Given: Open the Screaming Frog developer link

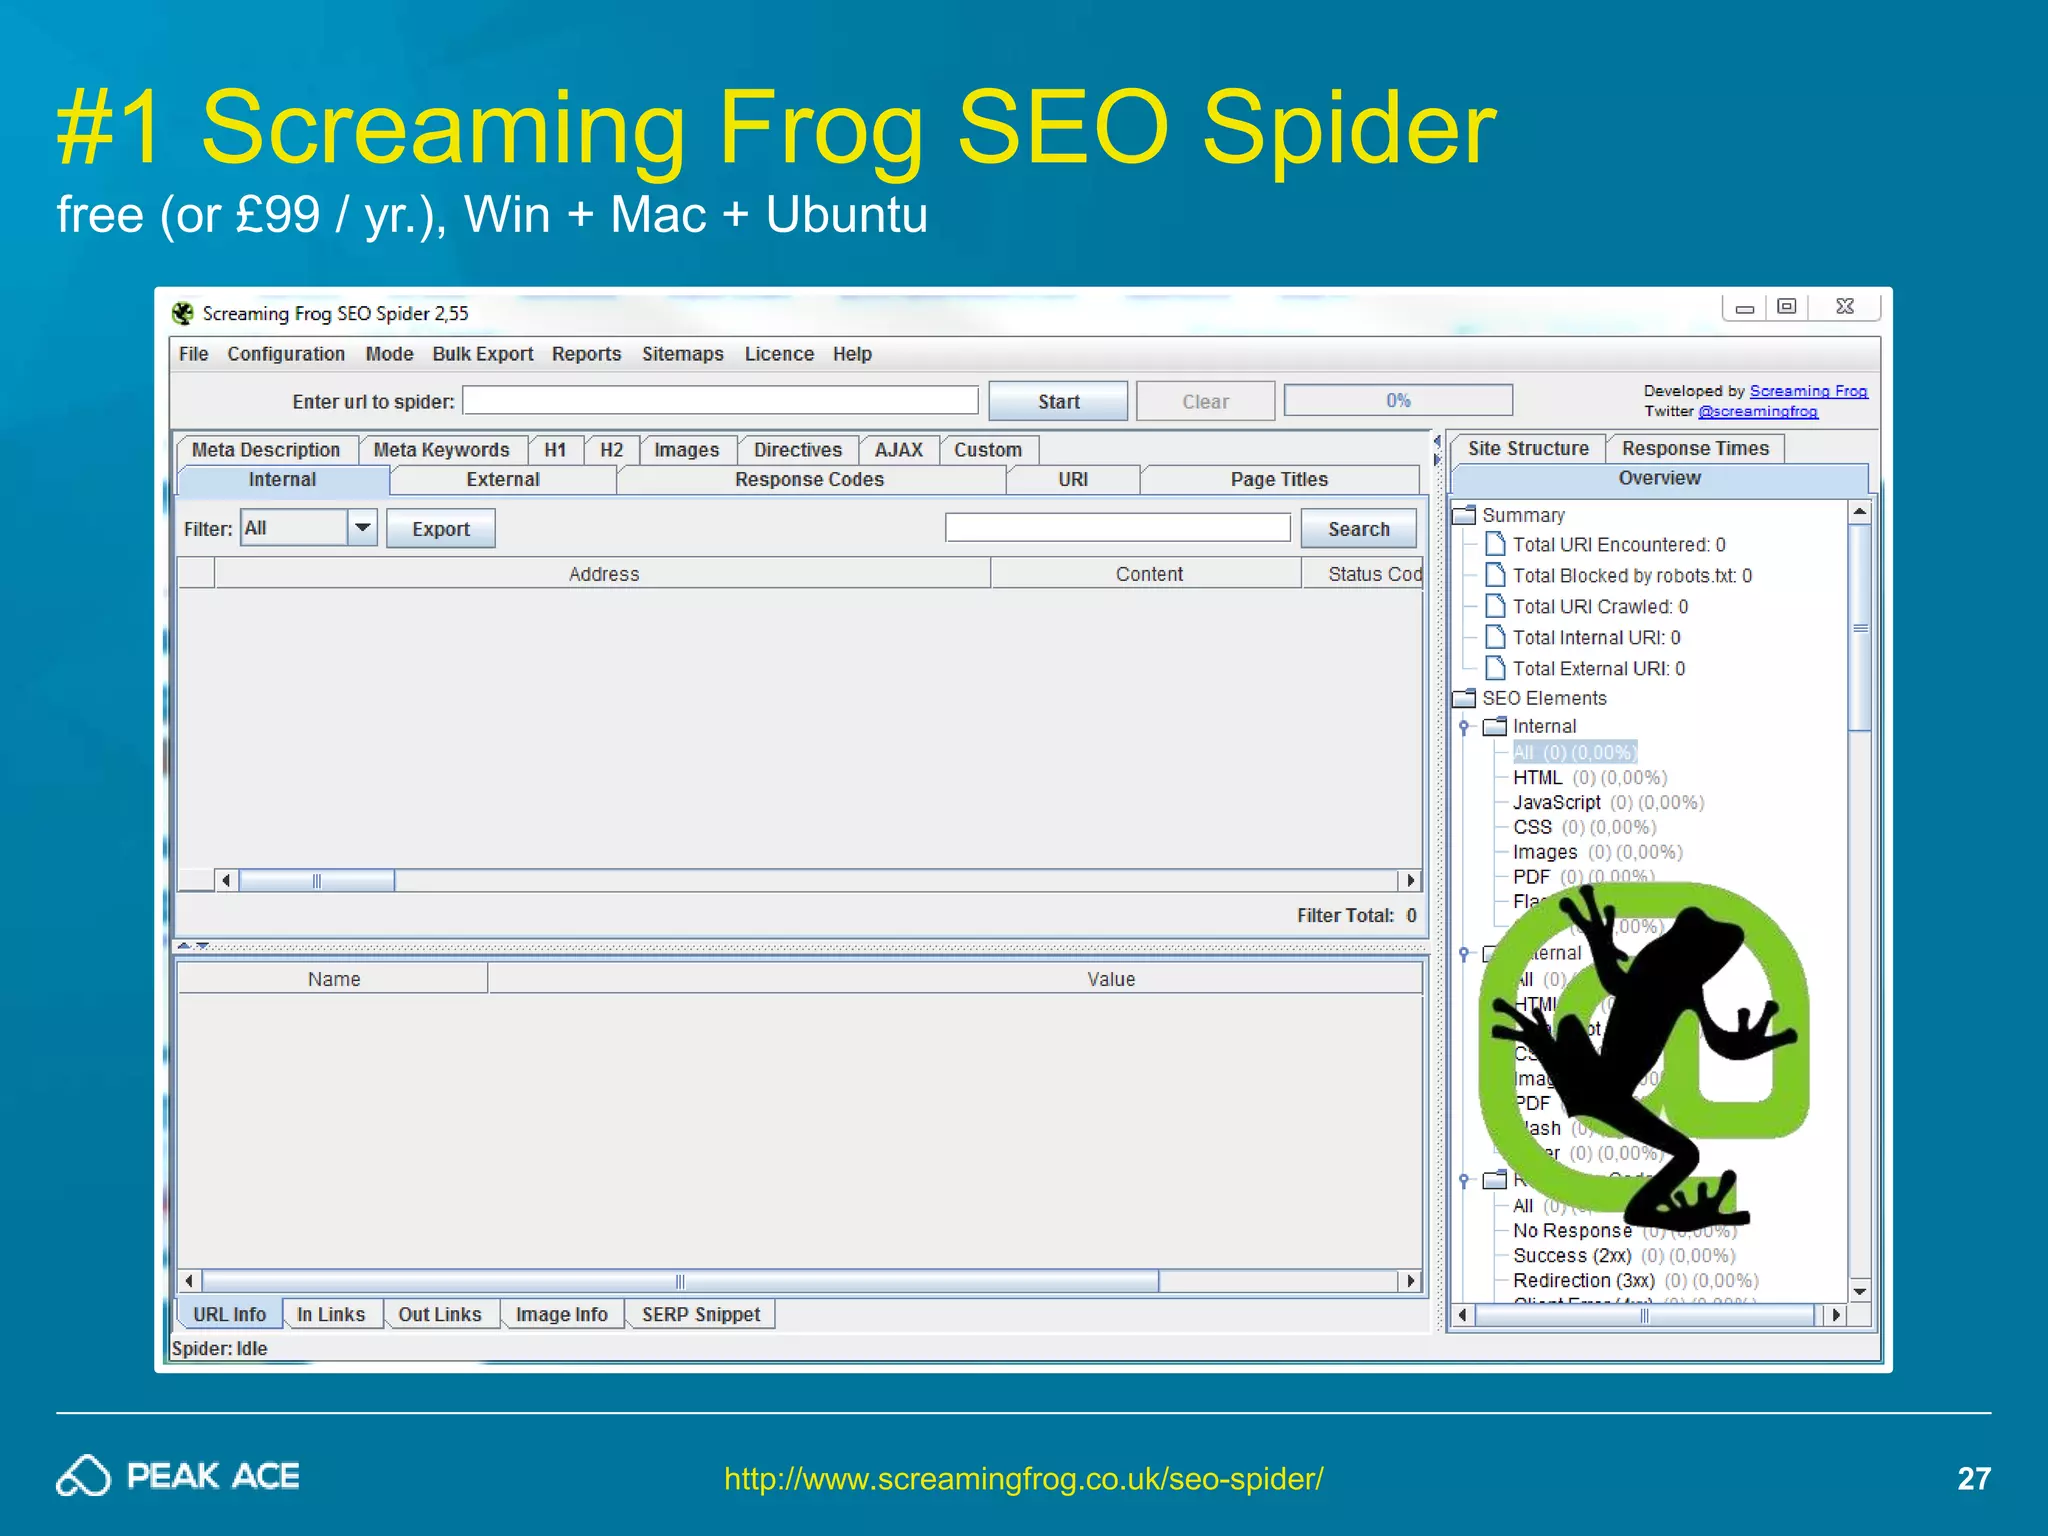Looking at the screenshot, I should pos(1808,391).
